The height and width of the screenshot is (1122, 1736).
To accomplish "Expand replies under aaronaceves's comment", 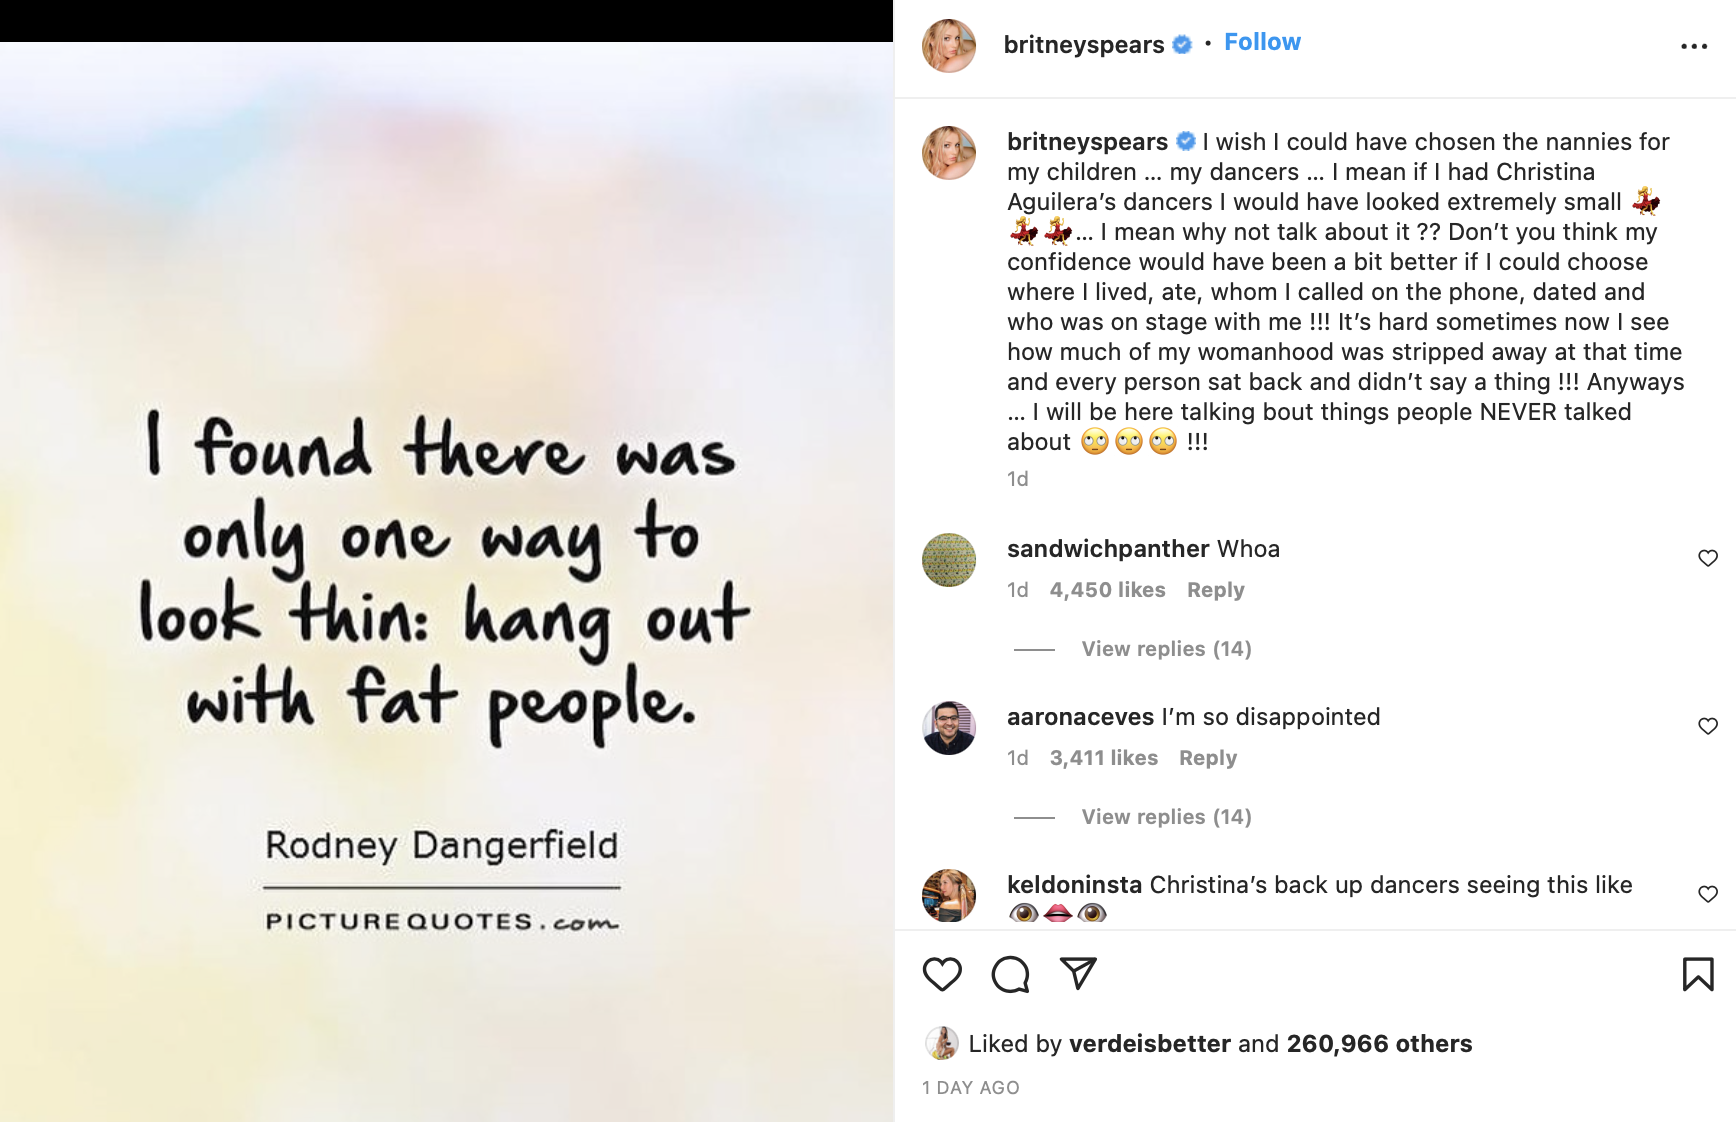I will (1166, 817).
